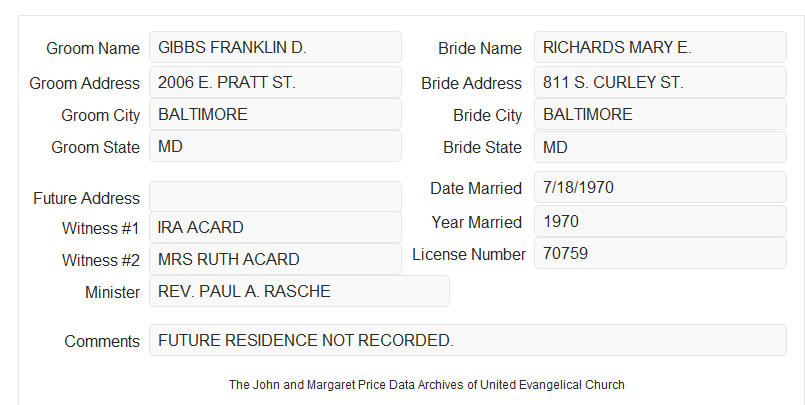Click the Date Married label

[476, 188]
